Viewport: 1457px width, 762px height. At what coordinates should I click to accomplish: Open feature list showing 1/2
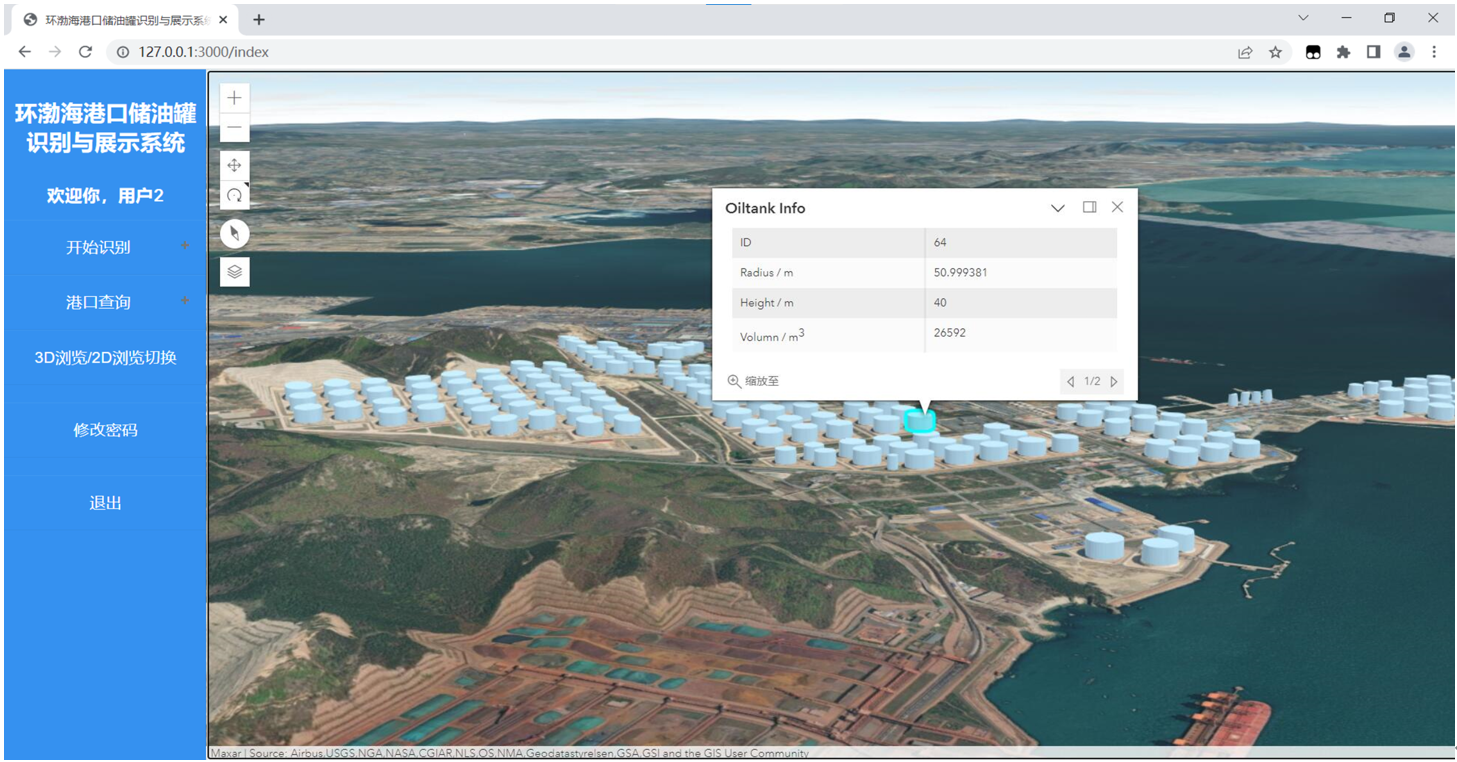pyautogui.click(x=1092, y=381)
